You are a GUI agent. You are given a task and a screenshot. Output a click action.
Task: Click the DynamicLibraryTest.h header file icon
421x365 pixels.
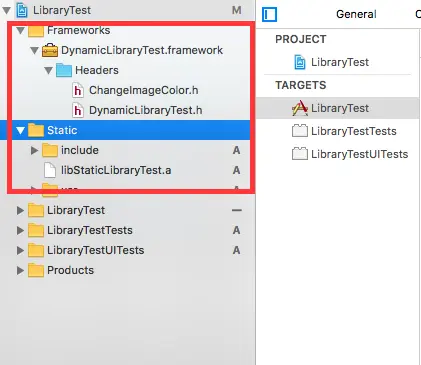78,110
